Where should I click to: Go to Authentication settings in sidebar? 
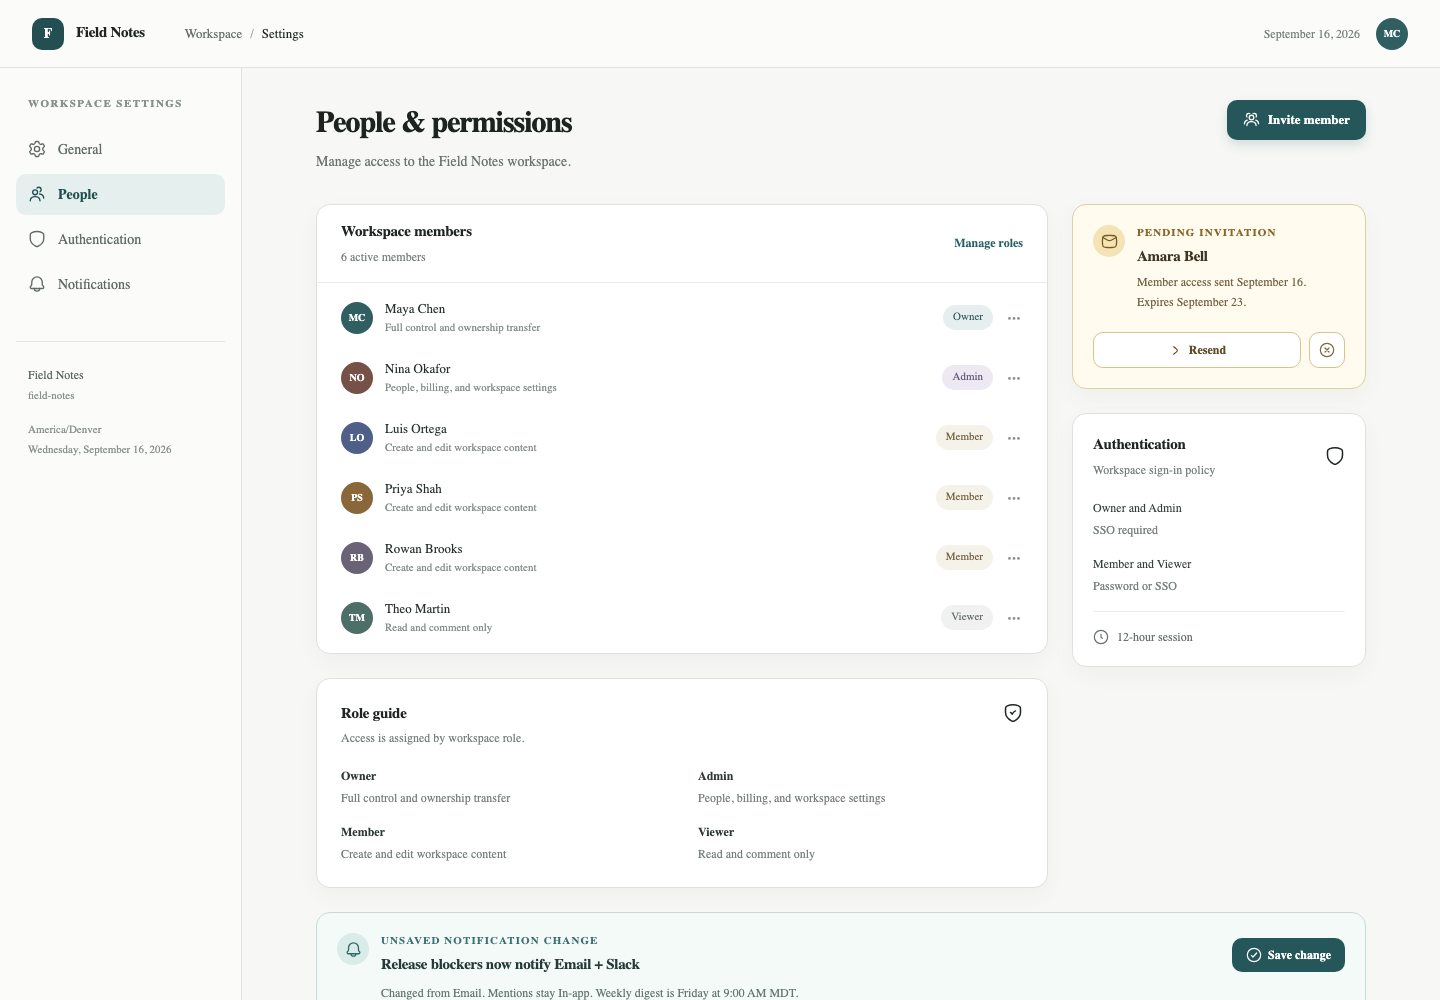pos(120,239)
